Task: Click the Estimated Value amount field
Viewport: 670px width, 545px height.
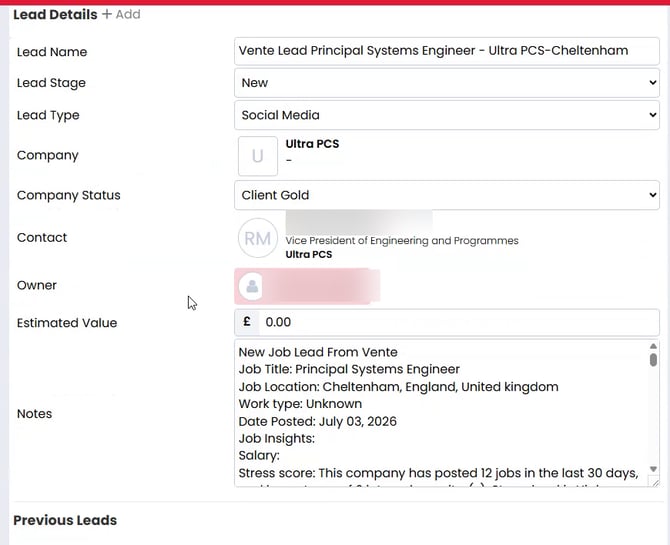Action: (x=459, y=322)
